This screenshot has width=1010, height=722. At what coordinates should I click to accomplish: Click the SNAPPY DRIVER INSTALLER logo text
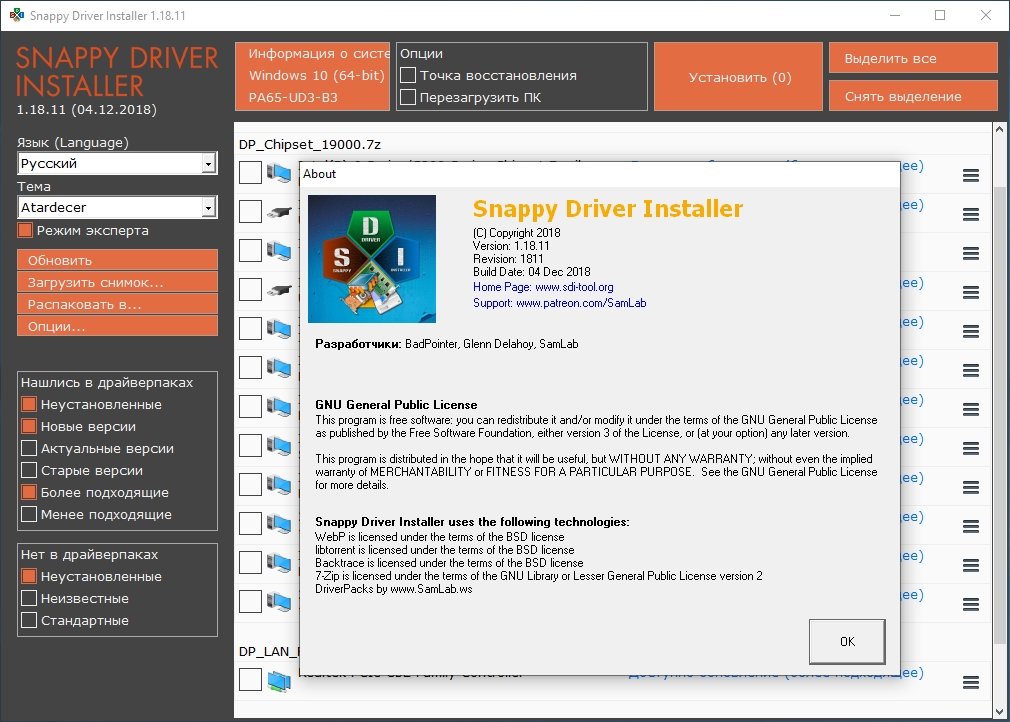click(x=117, y=71)
